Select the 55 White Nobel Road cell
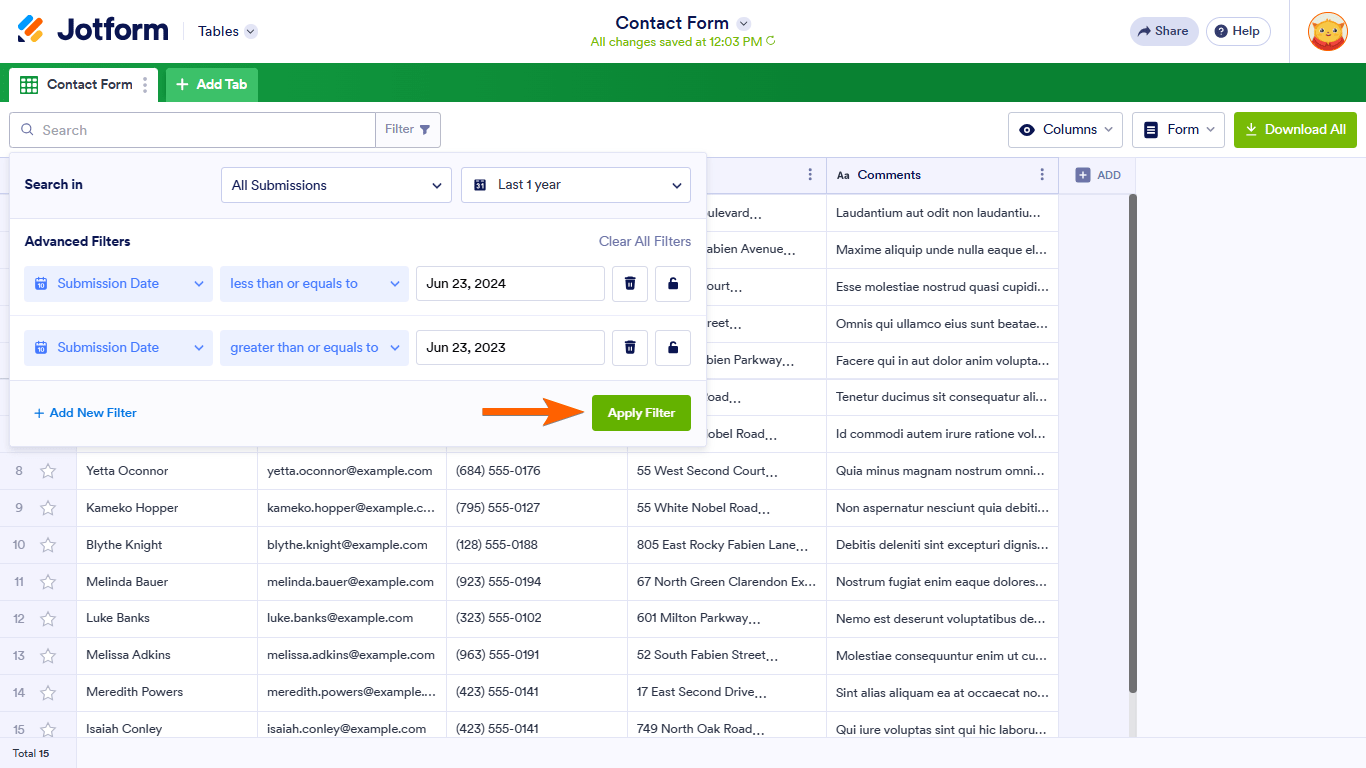 click(727, 508)
